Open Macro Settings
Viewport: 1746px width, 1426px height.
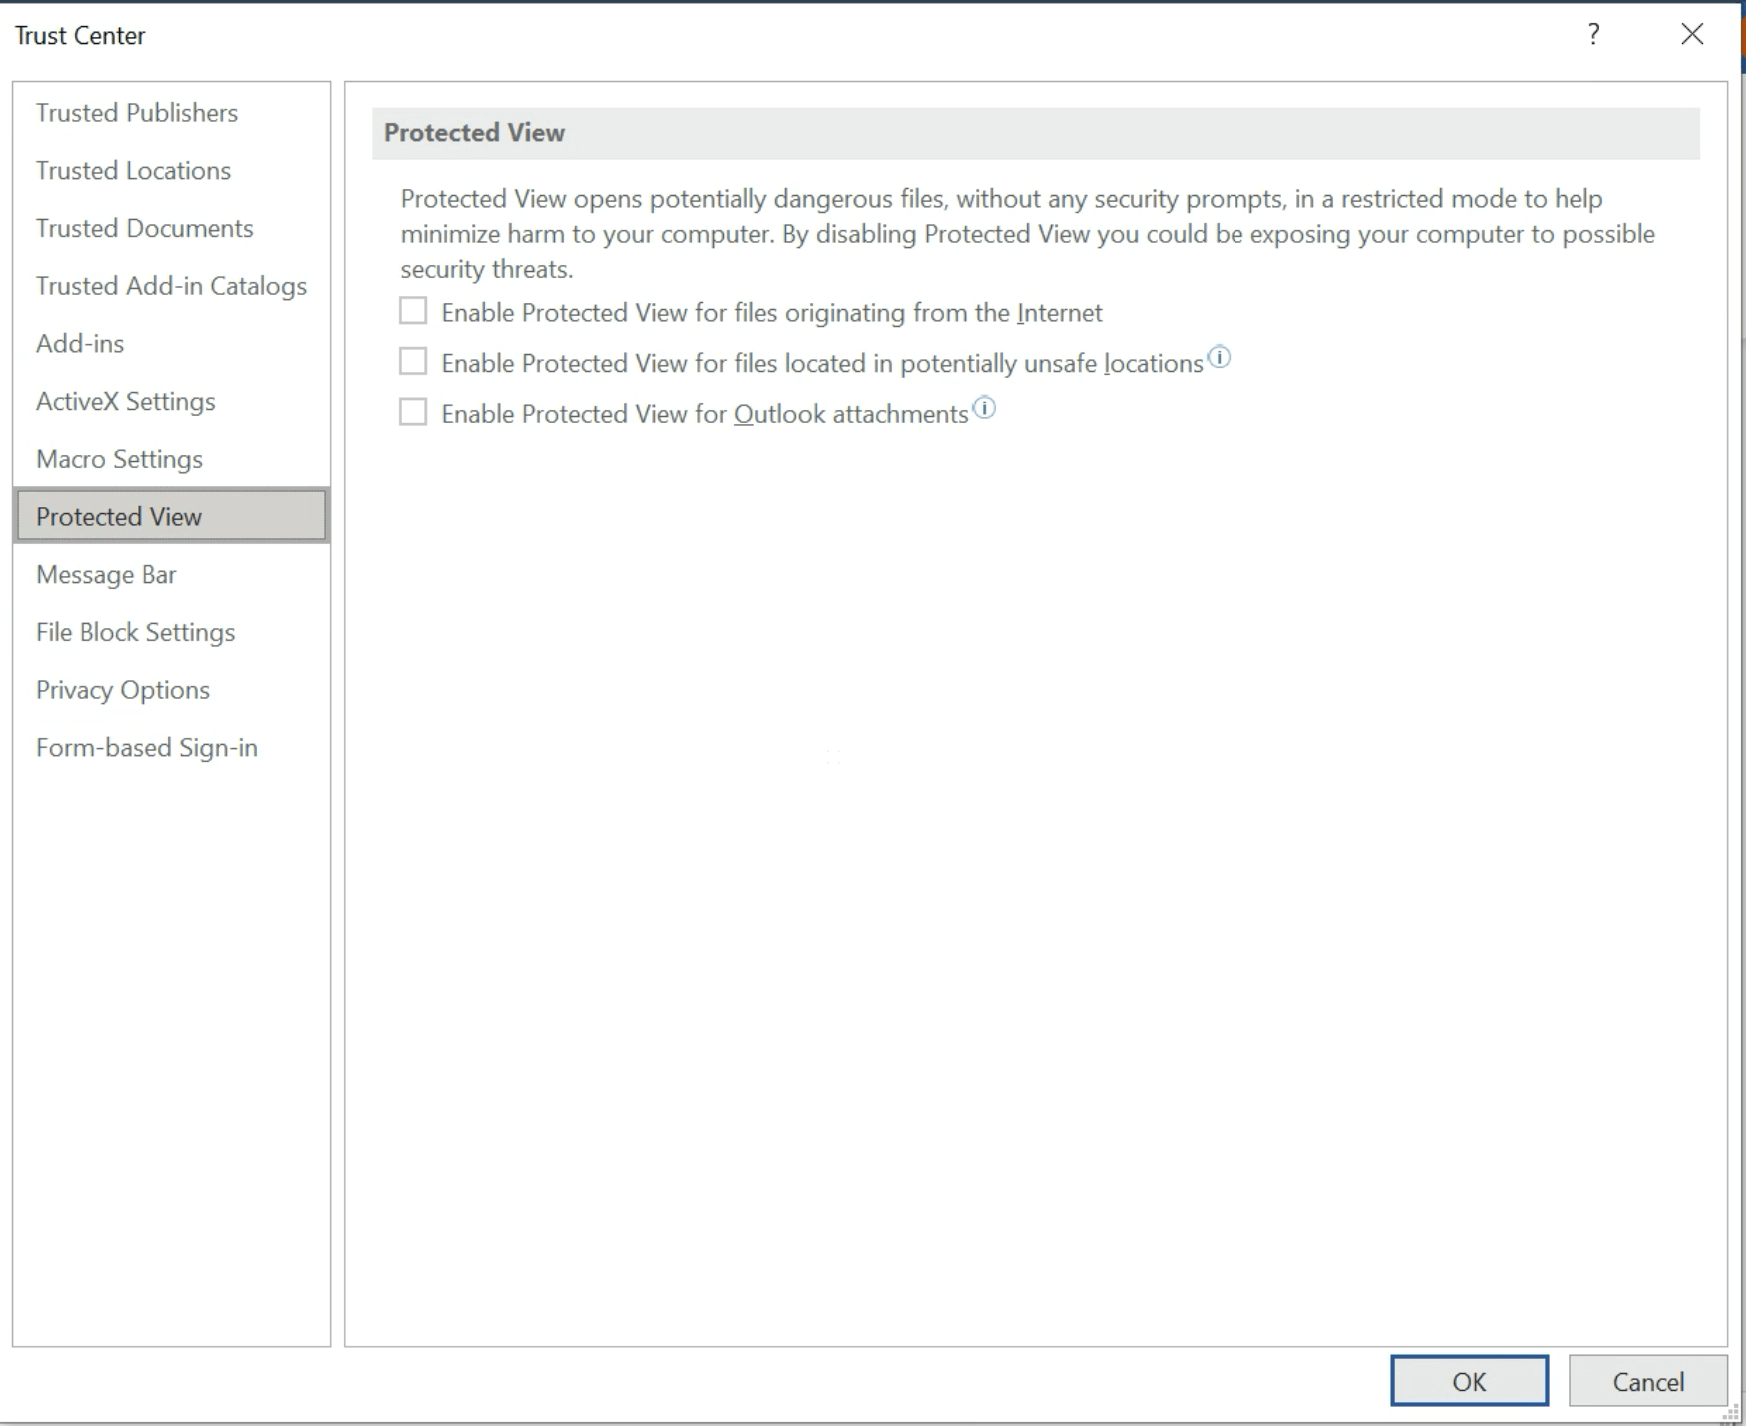point(171,459)
